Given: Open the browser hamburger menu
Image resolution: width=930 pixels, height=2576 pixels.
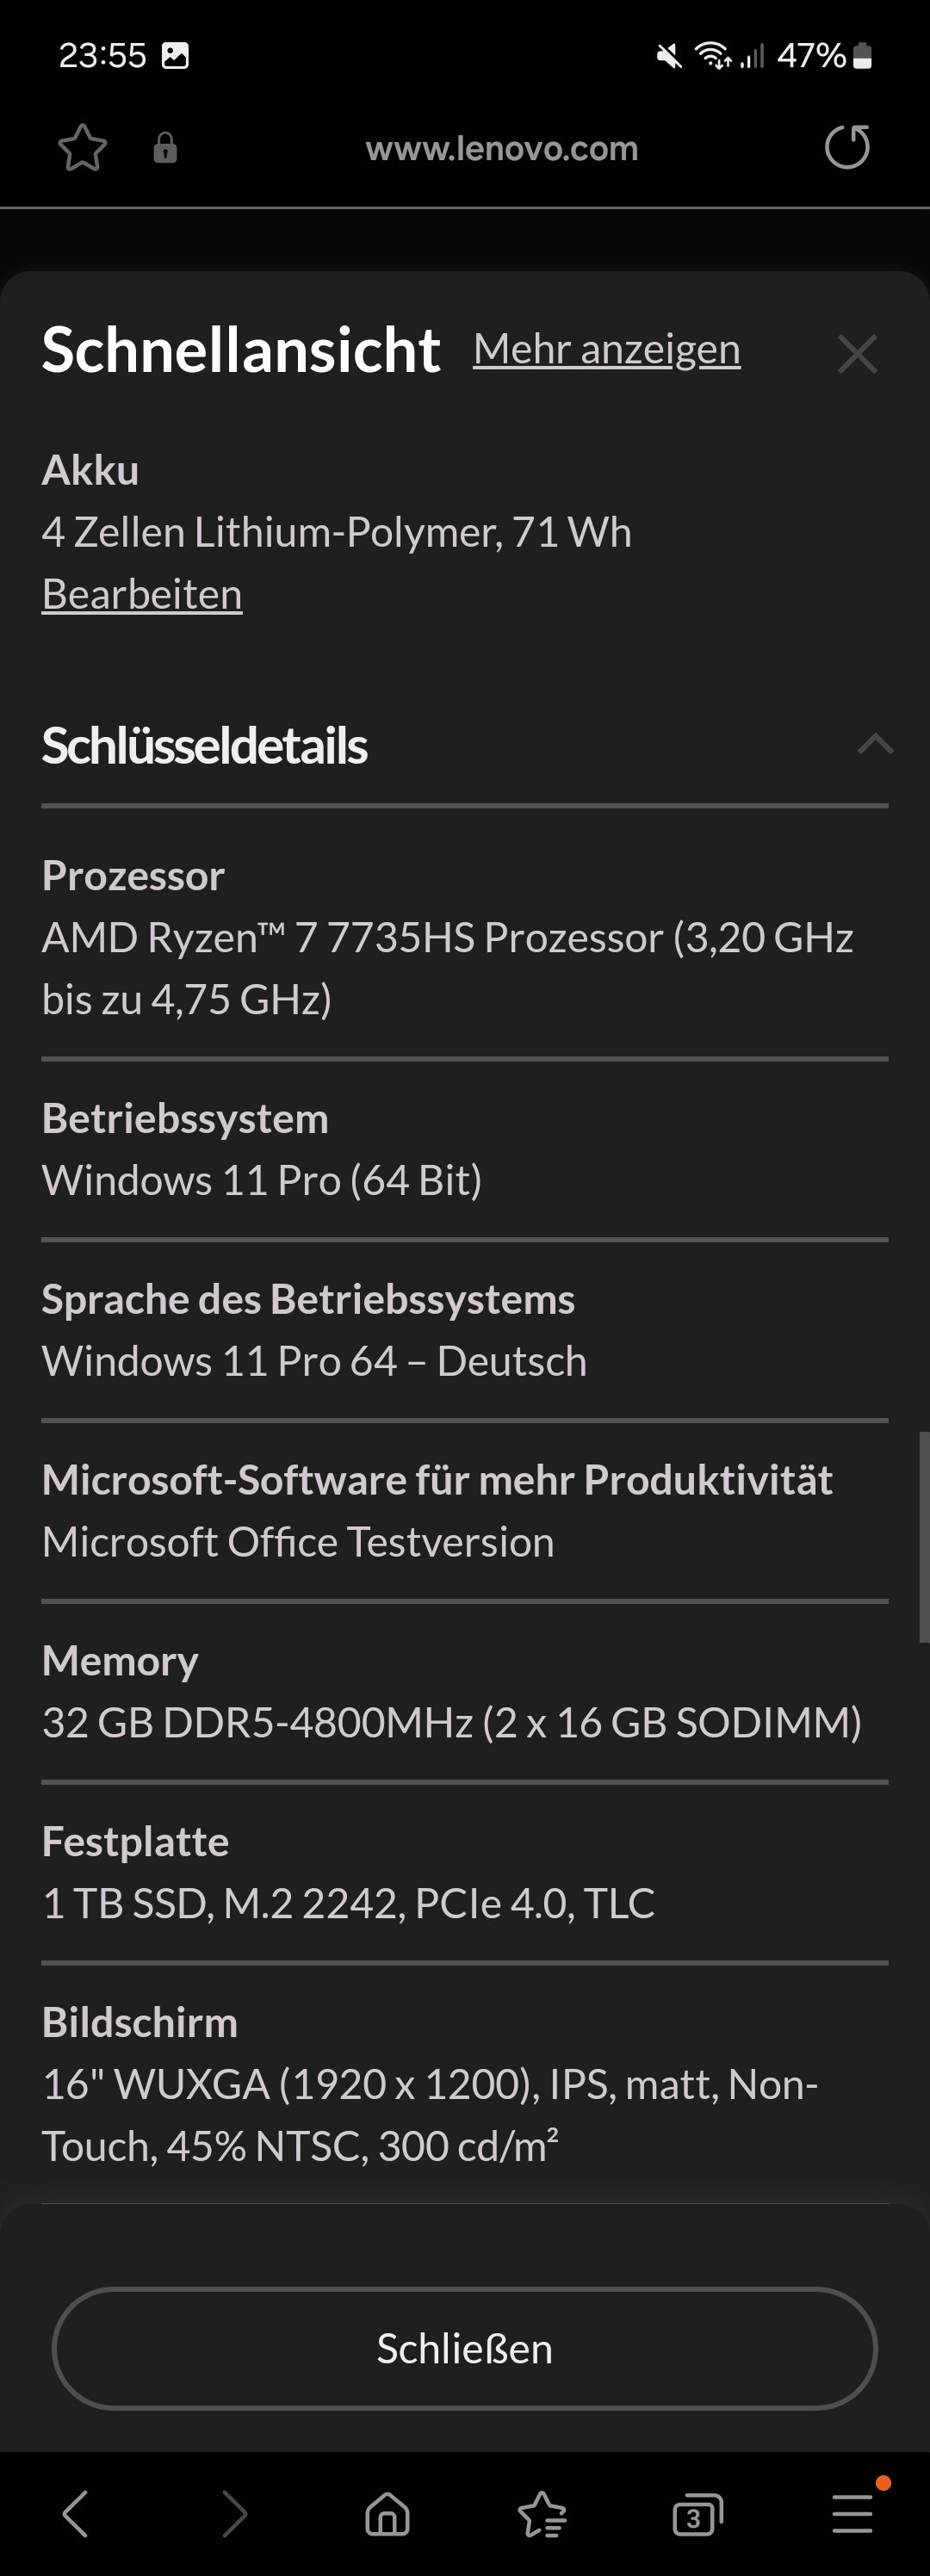Looking at the screenshot, I should [853, 2514].
